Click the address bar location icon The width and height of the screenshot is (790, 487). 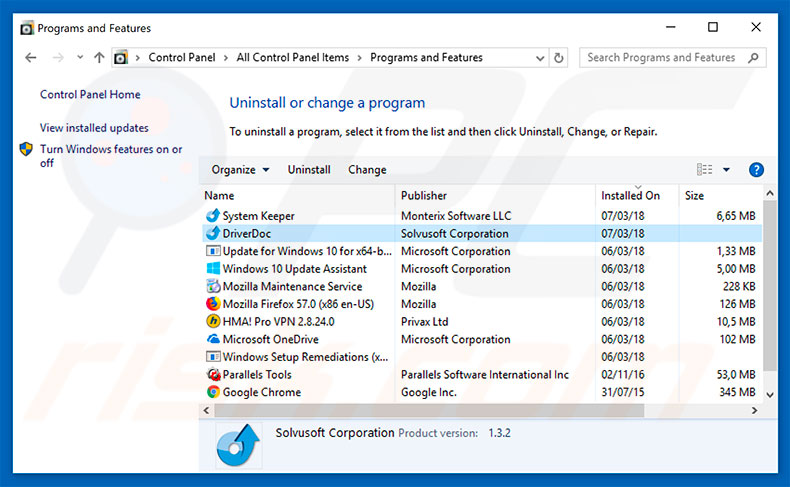tap(120, 57)
